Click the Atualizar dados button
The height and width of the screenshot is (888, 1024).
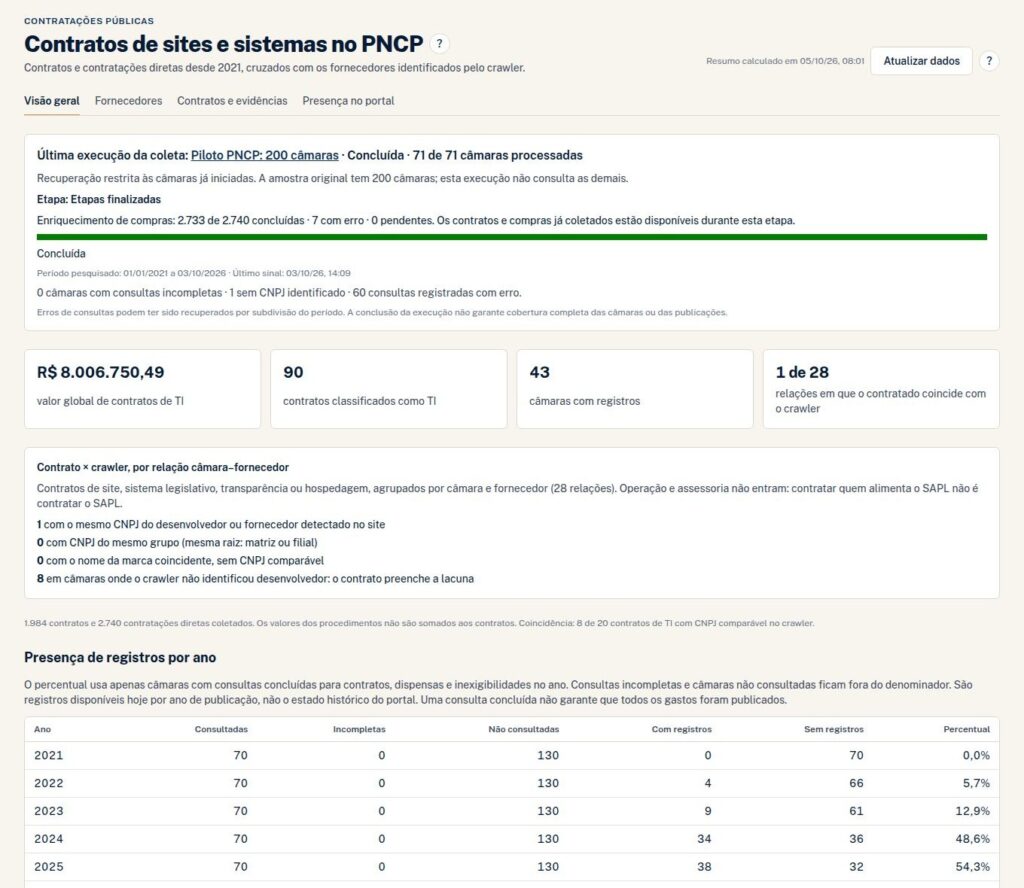921,61
